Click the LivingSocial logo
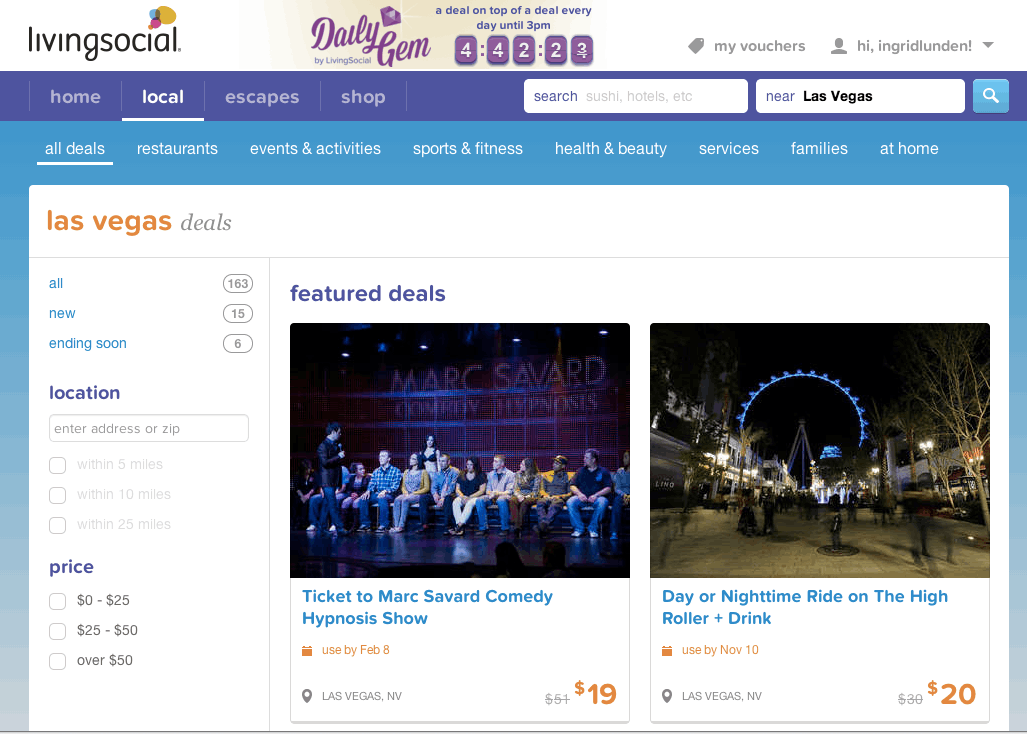Image resolution: width=1027 pixels, height=734 pixels. pos(104,34)
